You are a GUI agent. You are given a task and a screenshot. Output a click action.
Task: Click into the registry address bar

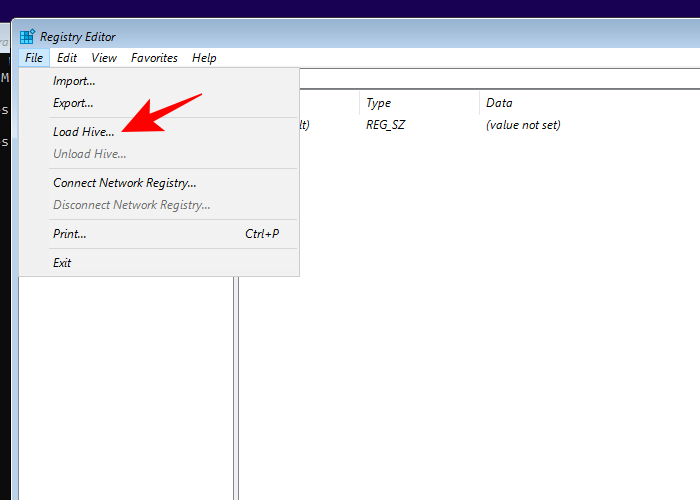[500, 78]
